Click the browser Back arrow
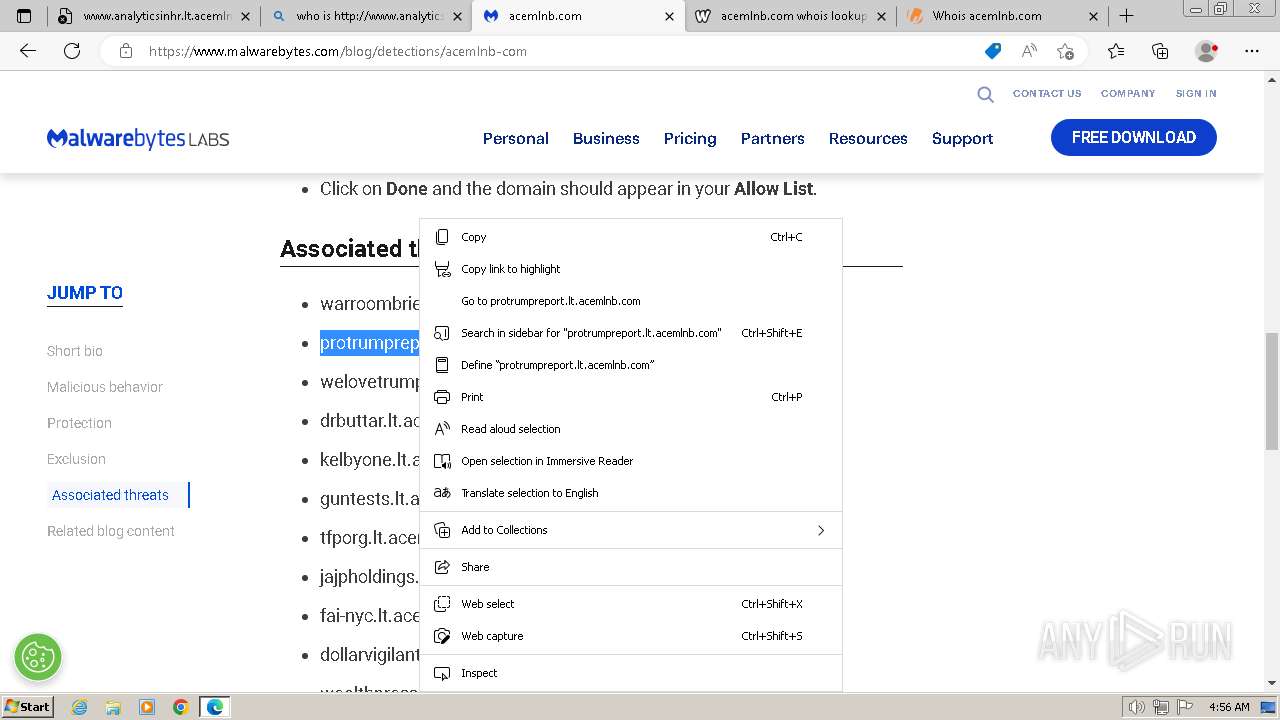 tap(28, 51)
